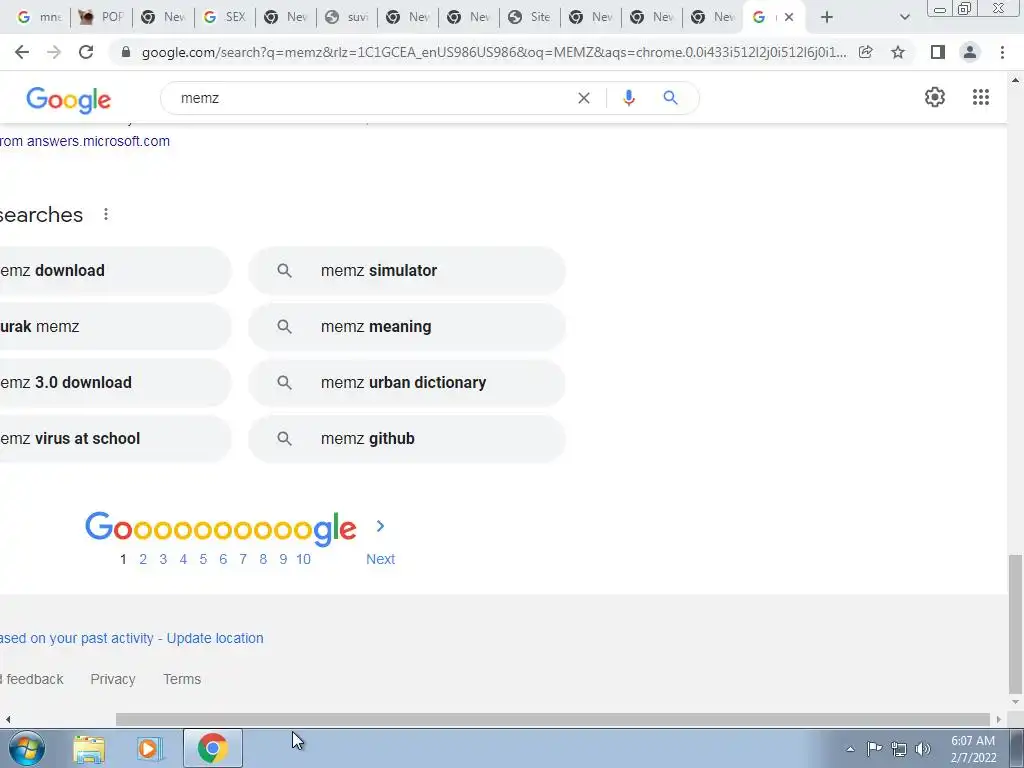Screen dimensions: 1024x768
Task: Open the Chrome three-dot menu
Action: pos(1002,52)
